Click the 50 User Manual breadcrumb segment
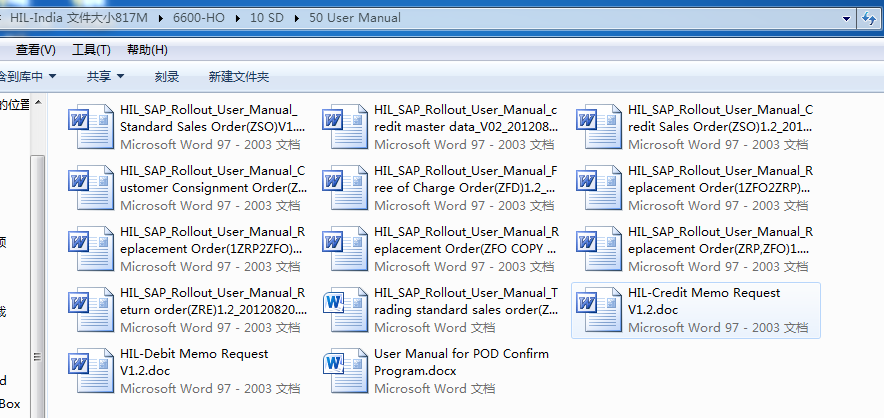 [355, 18]
